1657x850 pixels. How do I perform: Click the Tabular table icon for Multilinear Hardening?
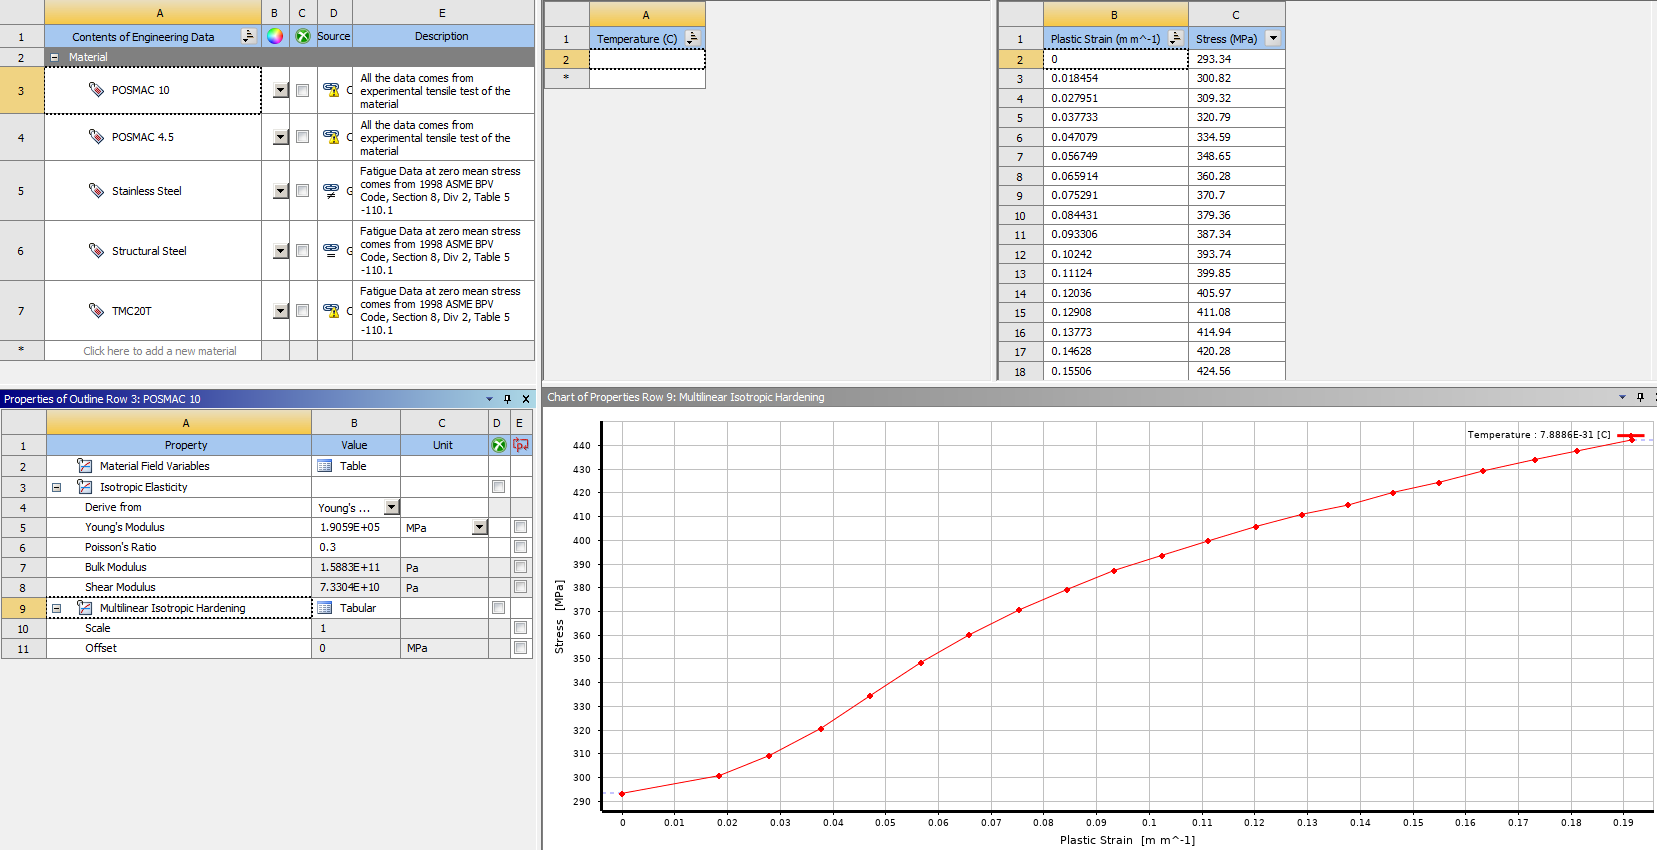pos(325,608)
